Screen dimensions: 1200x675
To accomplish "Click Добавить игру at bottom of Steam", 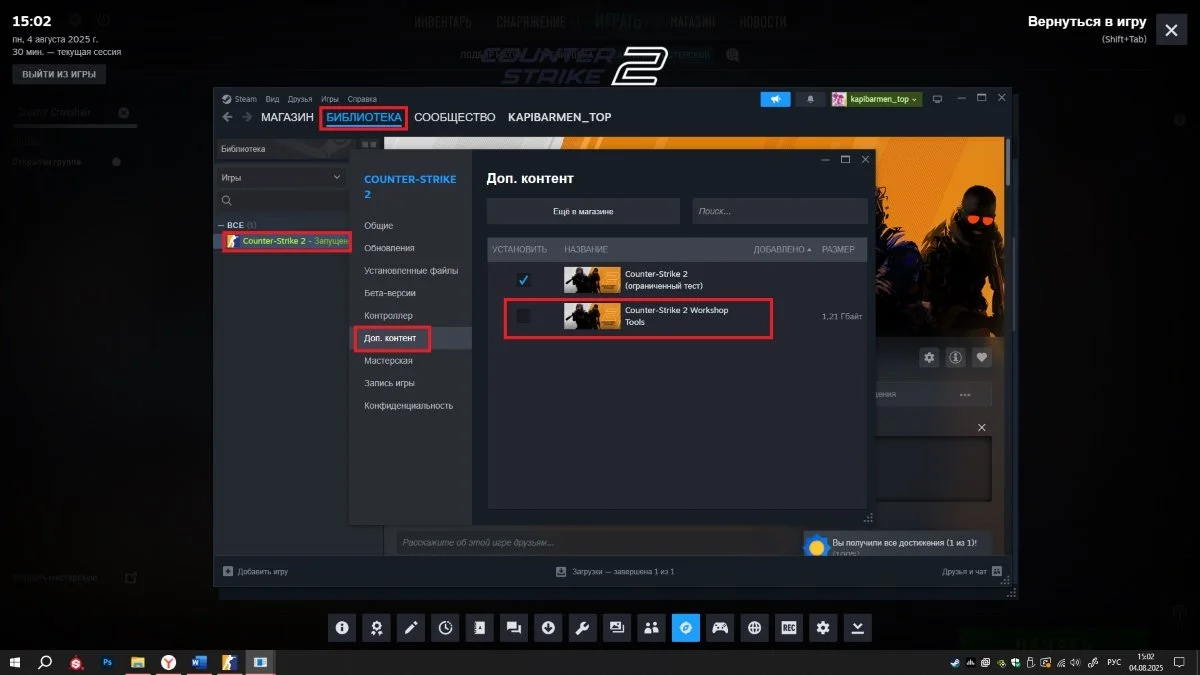I will coord(256,571).
